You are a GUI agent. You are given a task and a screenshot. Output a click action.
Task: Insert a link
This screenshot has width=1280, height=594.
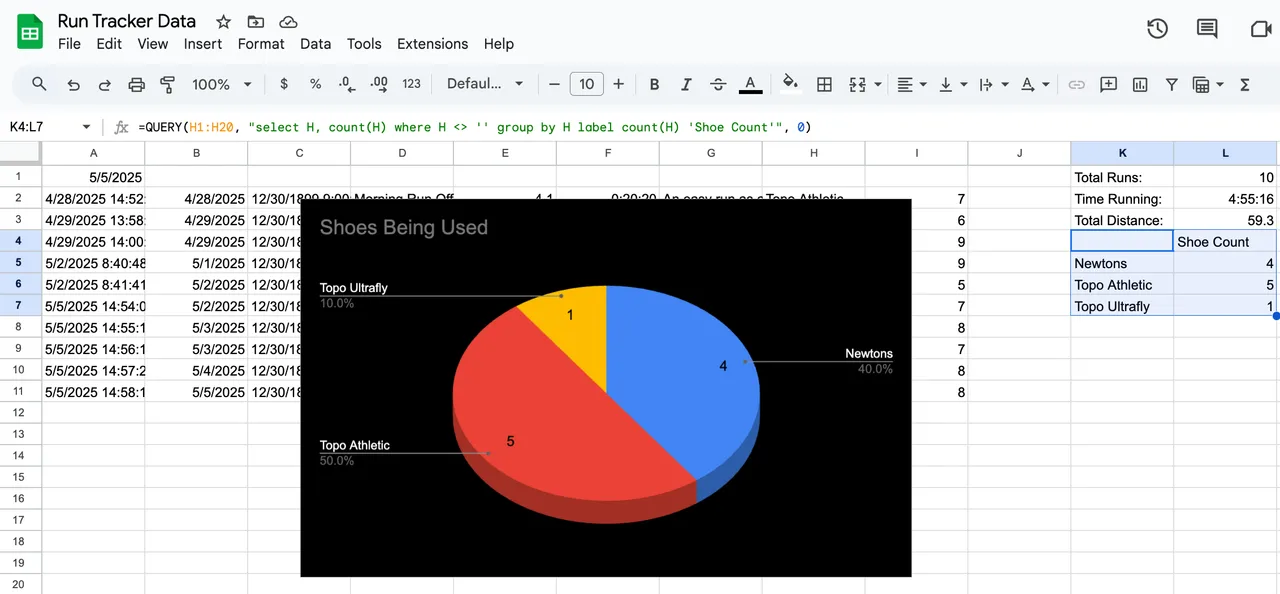point(1076,84)
